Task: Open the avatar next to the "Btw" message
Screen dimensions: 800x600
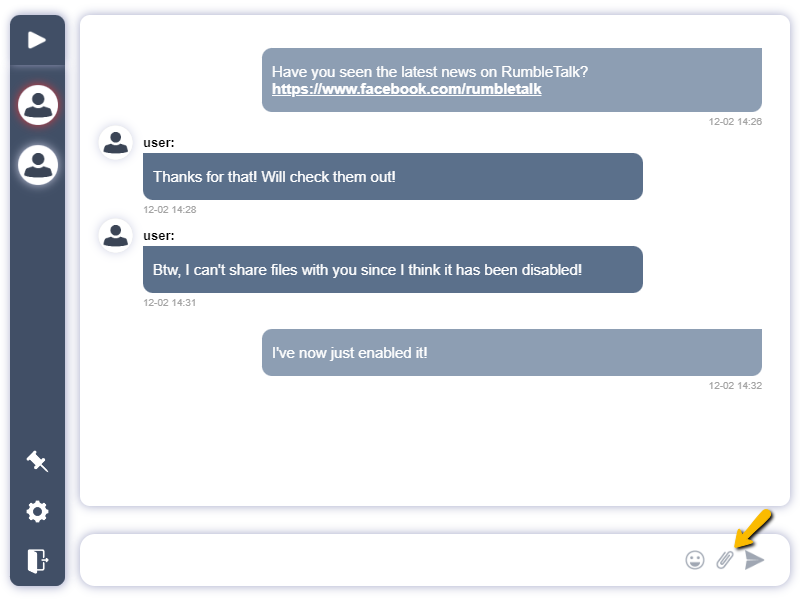Action: [x=116, y=235]
